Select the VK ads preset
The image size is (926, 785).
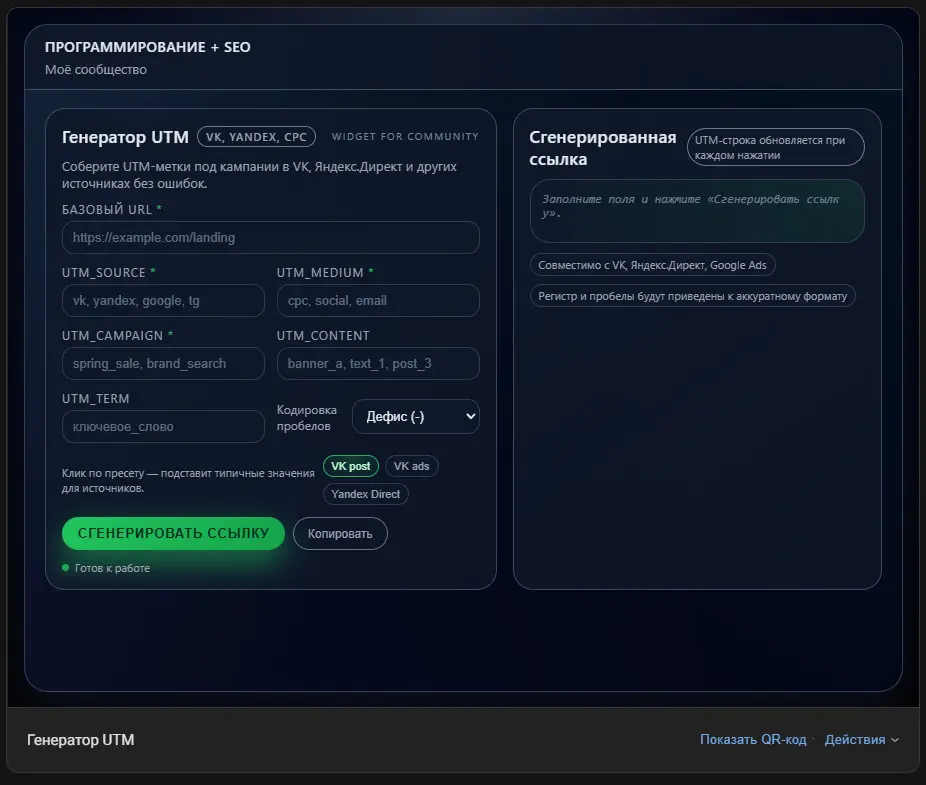pos(411,467)
